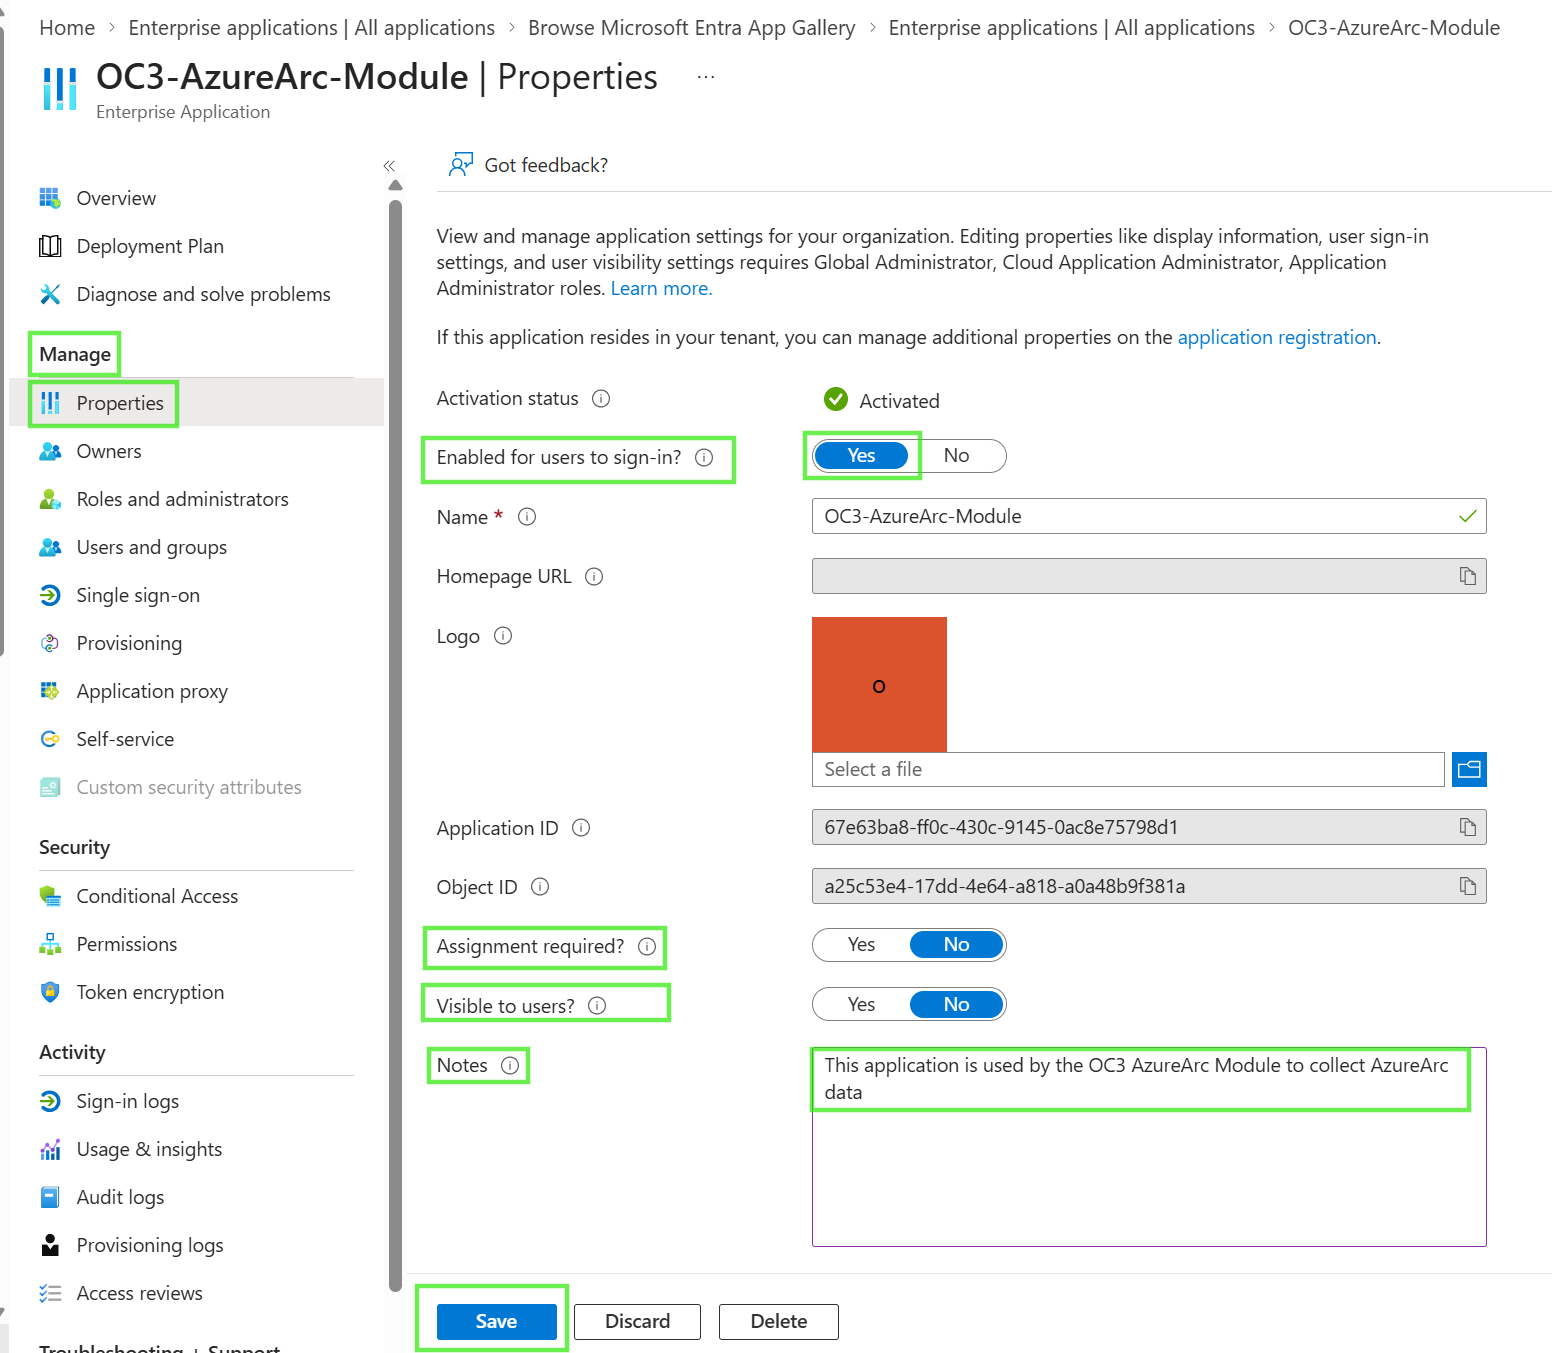
Task: Show info tooltip for Visible to users
Action: [x=597, y=1005]
